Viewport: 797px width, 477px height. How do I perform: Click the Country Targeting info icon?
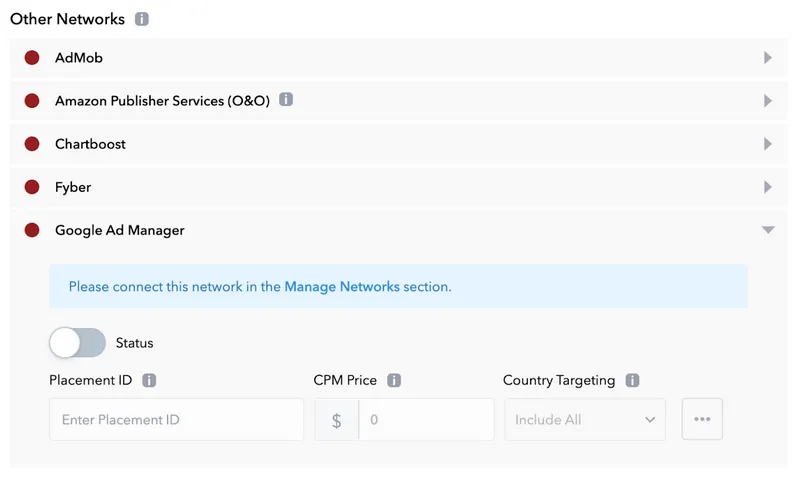click(x=632, y=380)
